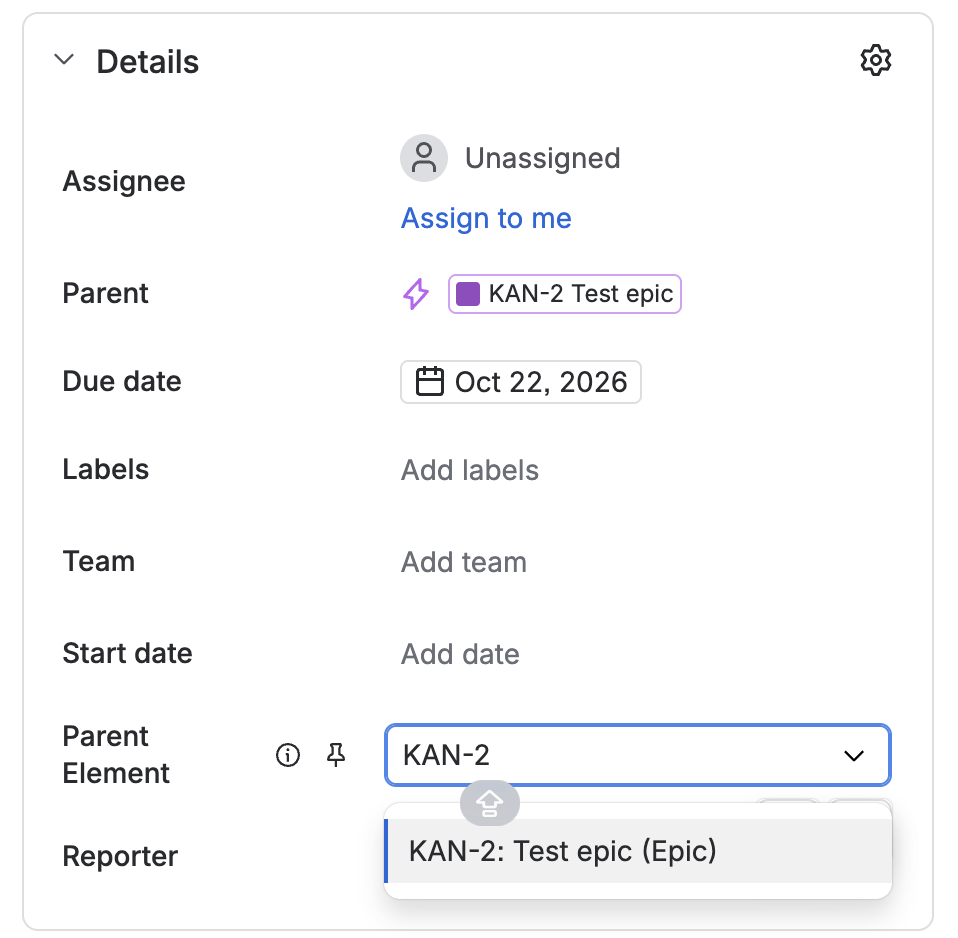The image size is (958, 938).
Task: Open the Details settings gear
Action: pyautogui.click(x=876, y=60)
